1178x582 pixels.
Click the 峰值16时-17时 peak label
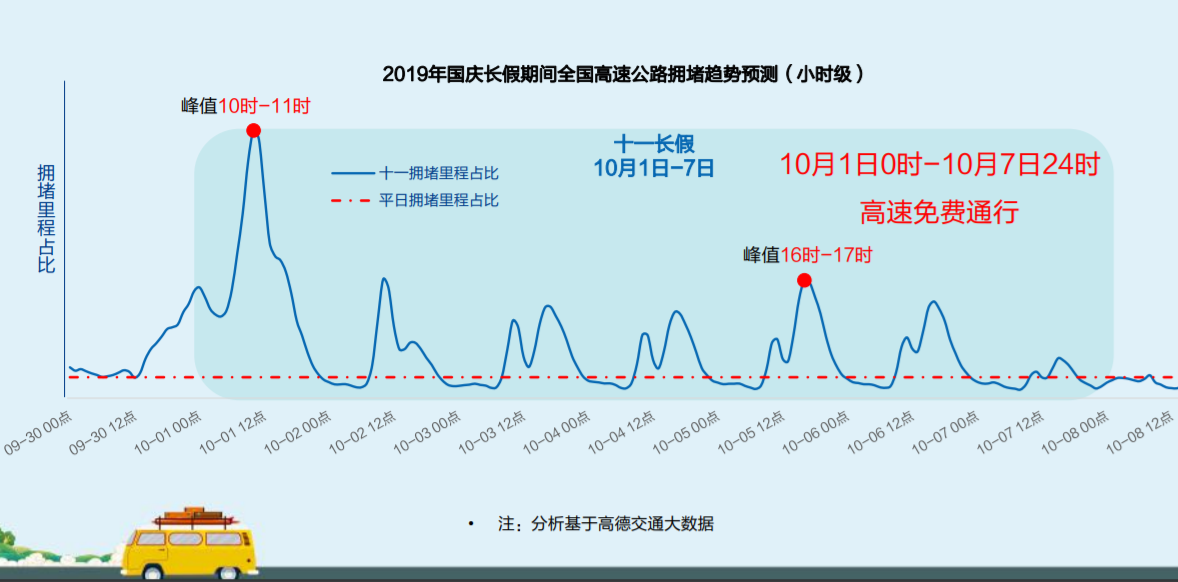[807, 255]
